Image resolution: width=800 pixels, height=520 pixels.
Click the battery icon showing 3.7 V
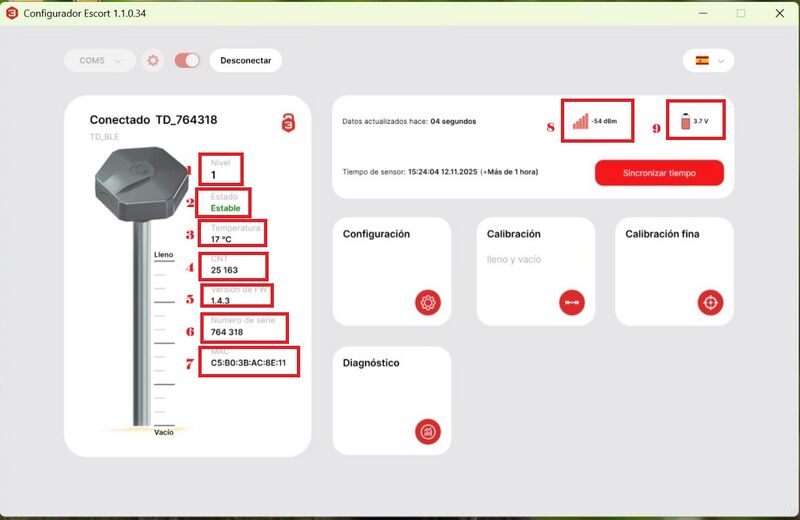(x=685, y=121)
